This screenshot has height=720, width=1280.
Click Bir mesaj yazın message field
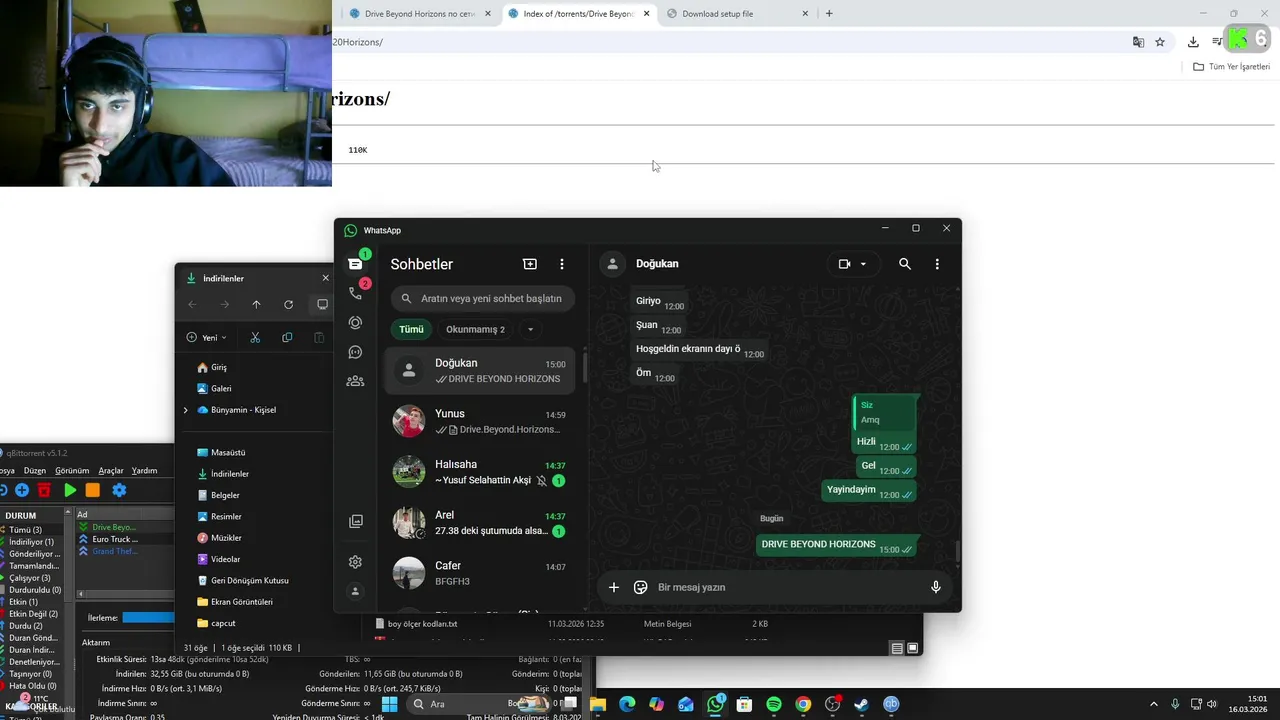pos(786,587)
